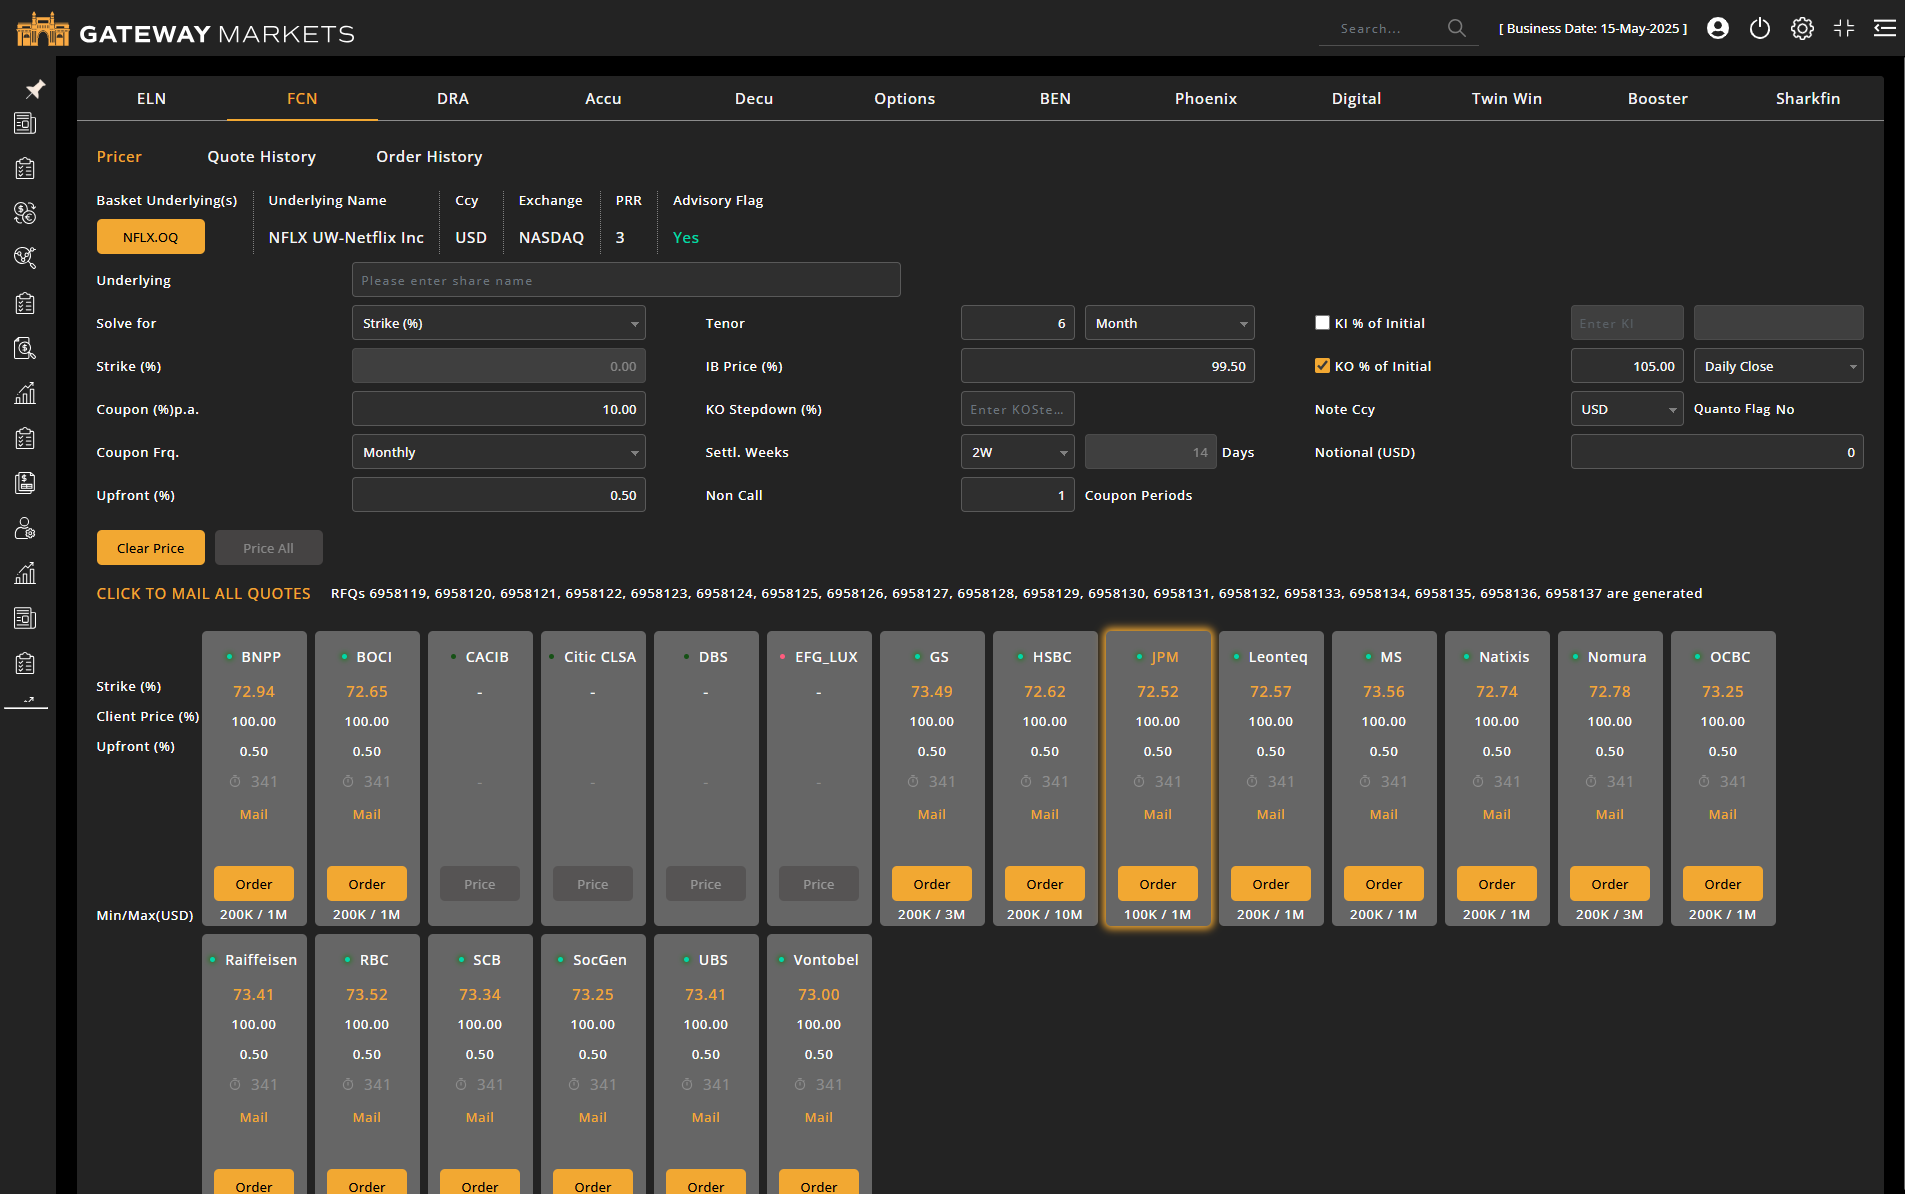Open the user settings sidebar icon

(x=25, y=528)
